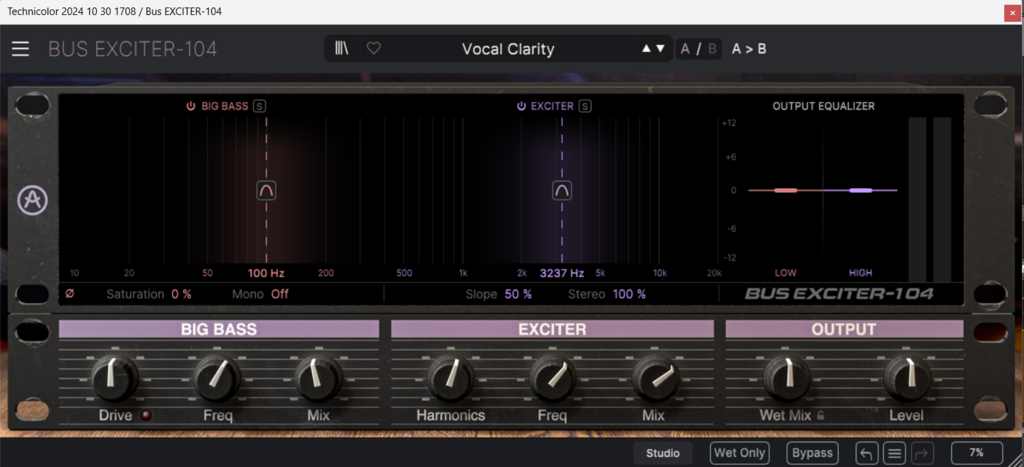Switch to state B
Screen dimensions: 1024x467
tap(712, 48)
